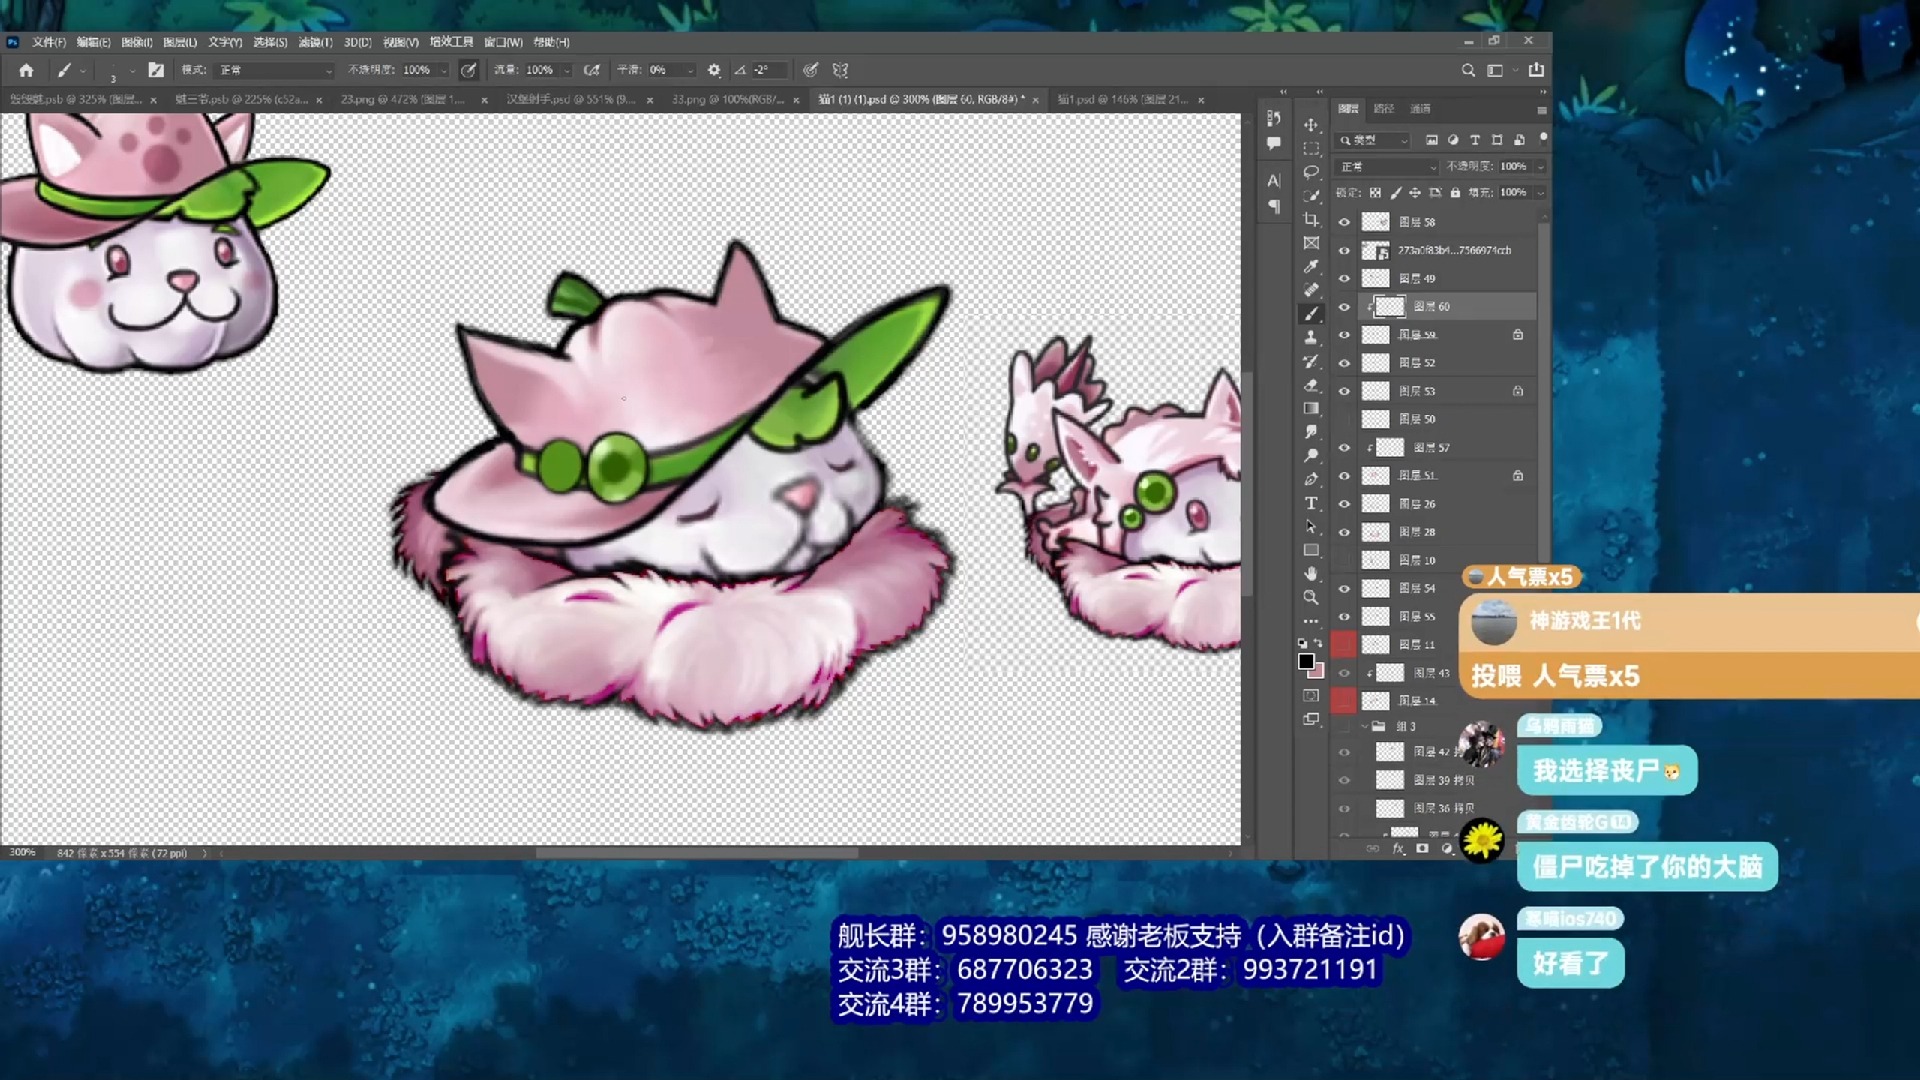The image size is (1920, 1080).
Task: Open options bar opacity 100% dropdown
Action: [x=444, y=70]
